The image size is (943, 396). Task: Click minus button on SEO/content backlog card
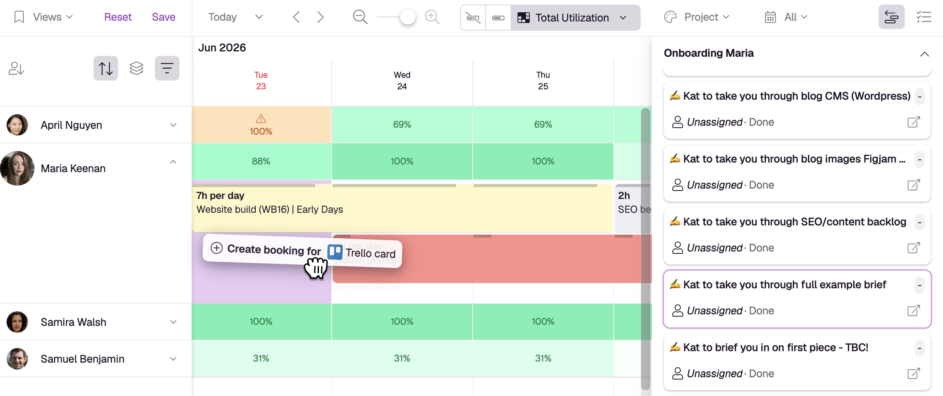[x=920, y=222]
